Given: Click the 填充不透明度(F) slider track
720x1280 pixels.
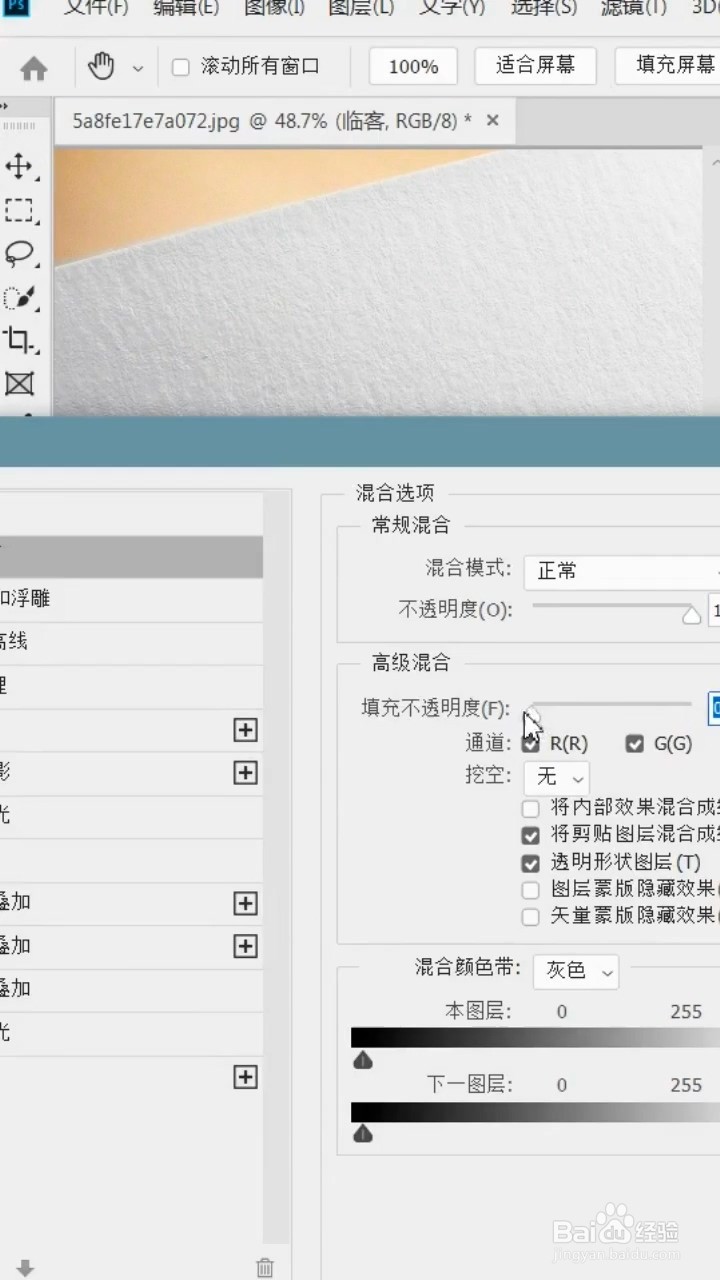Looking at the screenshot, I should click(x=611, y=704).
